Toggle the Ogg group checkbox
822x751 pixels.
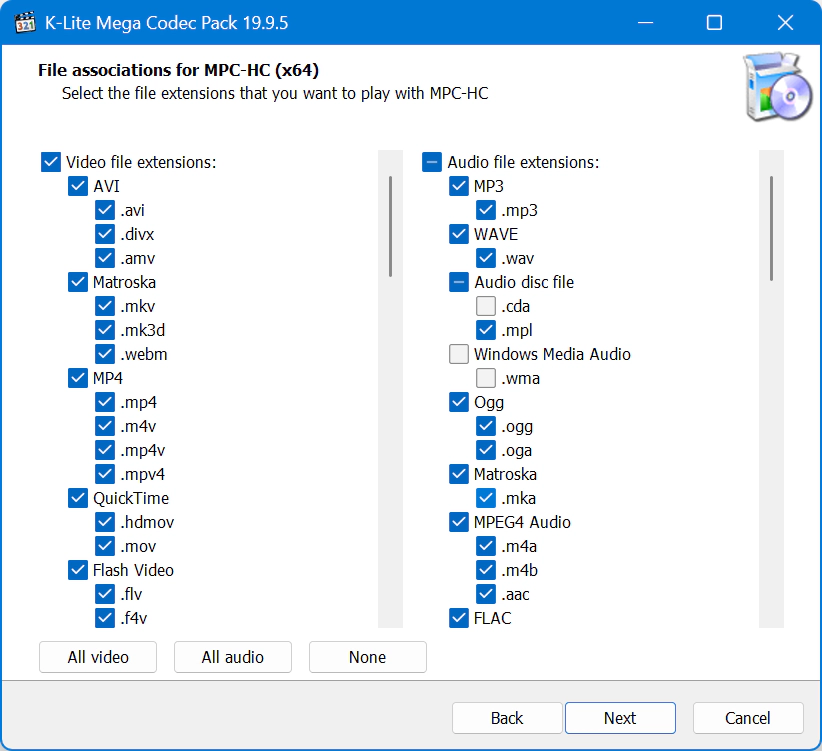tap(459, 402)
